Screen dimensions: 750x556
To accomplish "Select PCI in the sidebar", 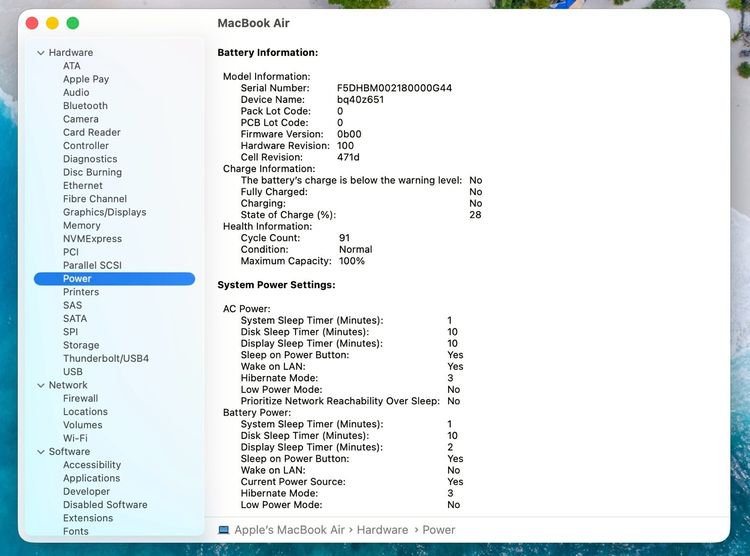I will [71, 252].
